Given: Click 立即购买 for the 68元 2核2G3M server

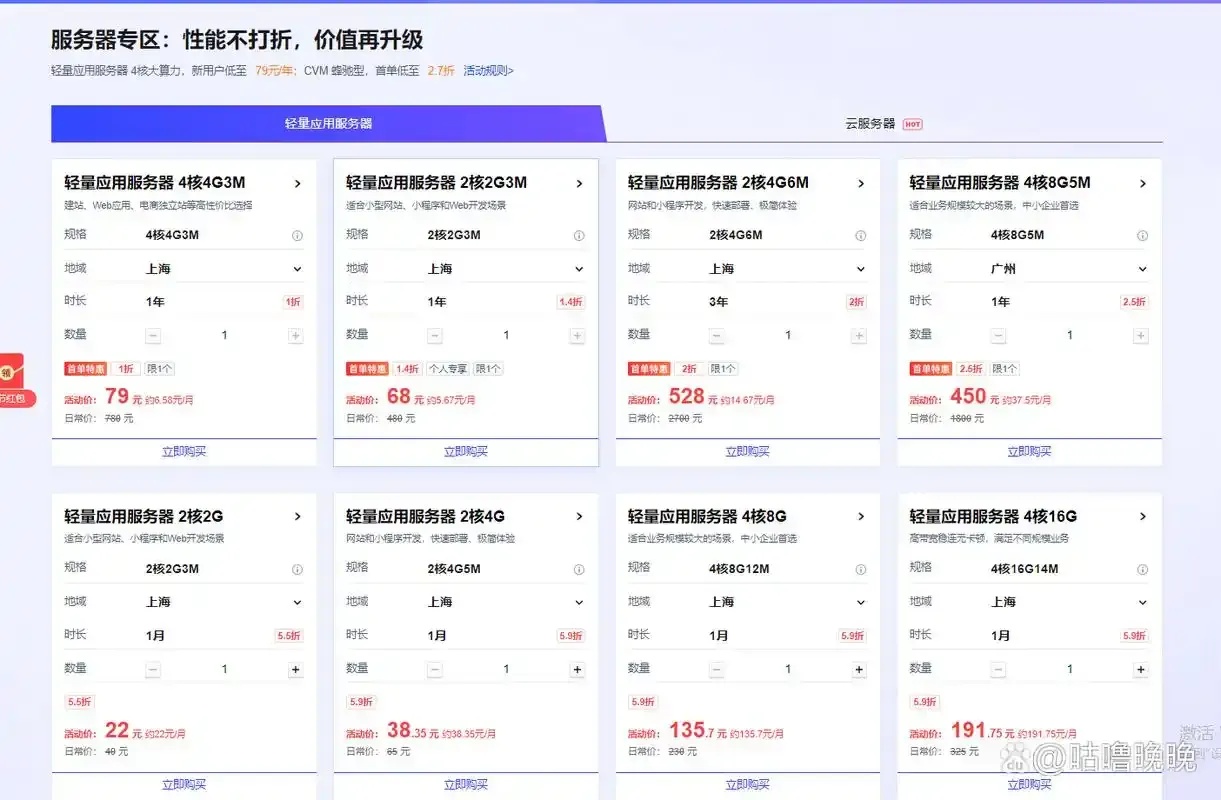Looking at the screenshot, I should (x=466, y=452).
